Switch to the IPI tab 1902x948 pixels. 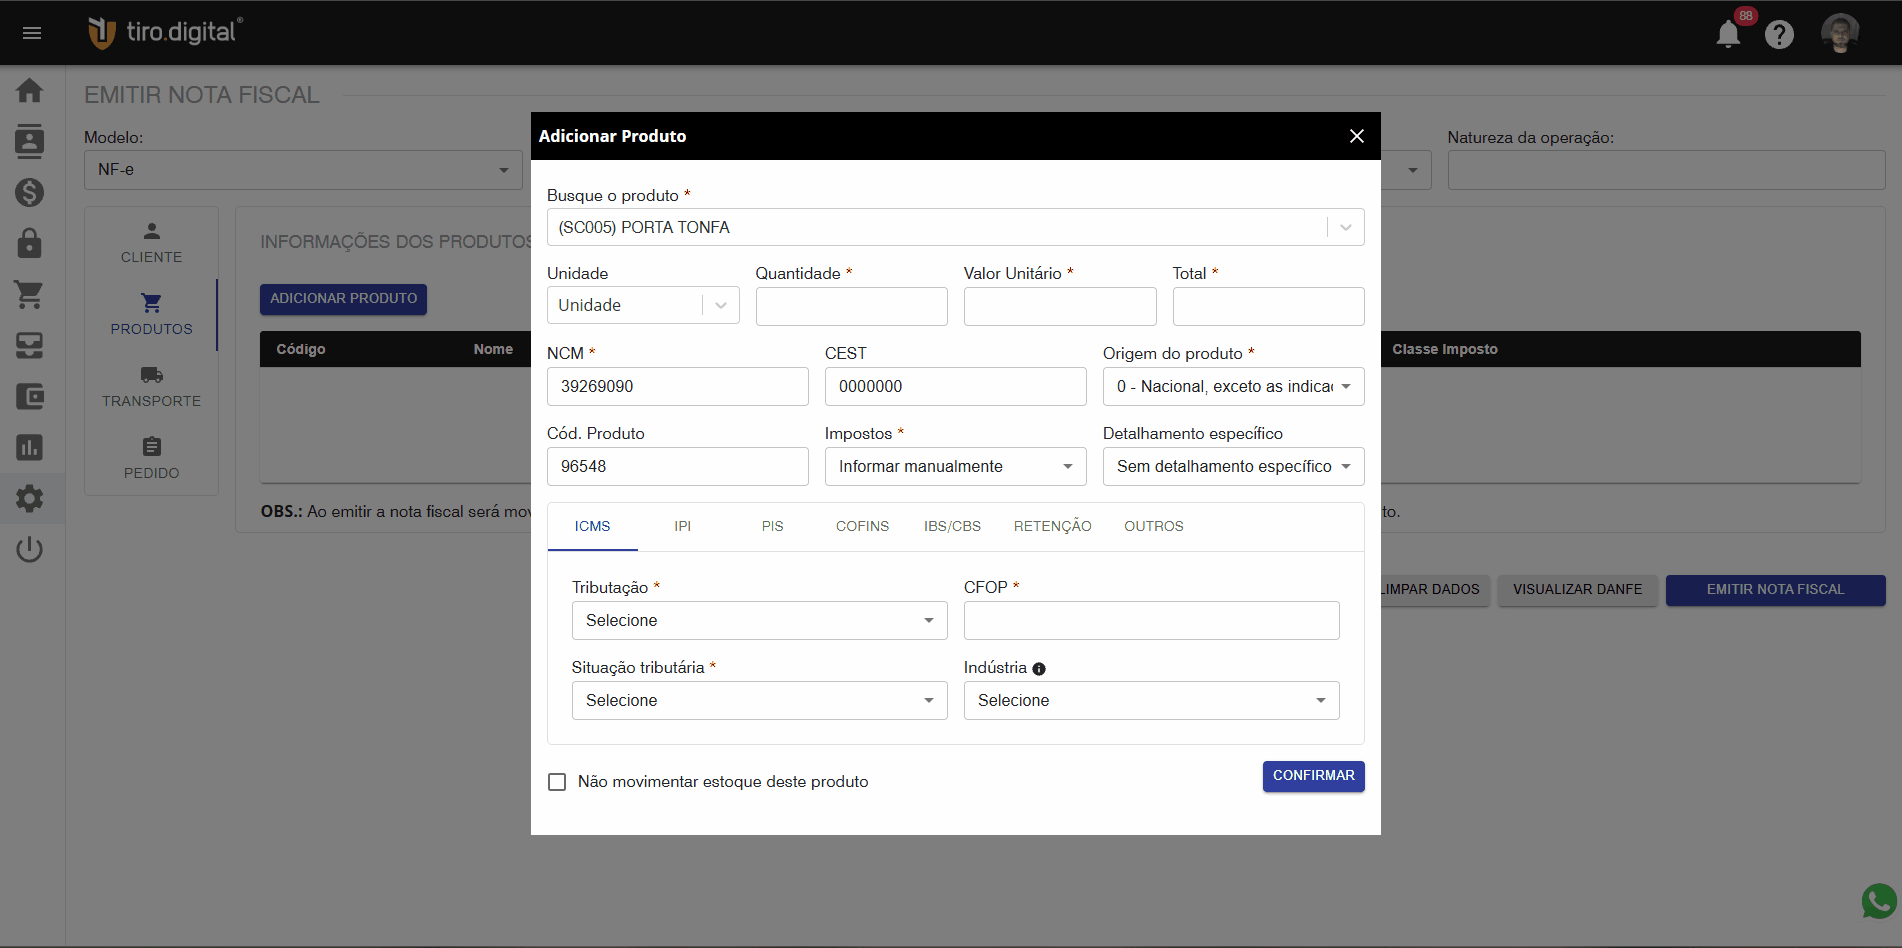682,526
